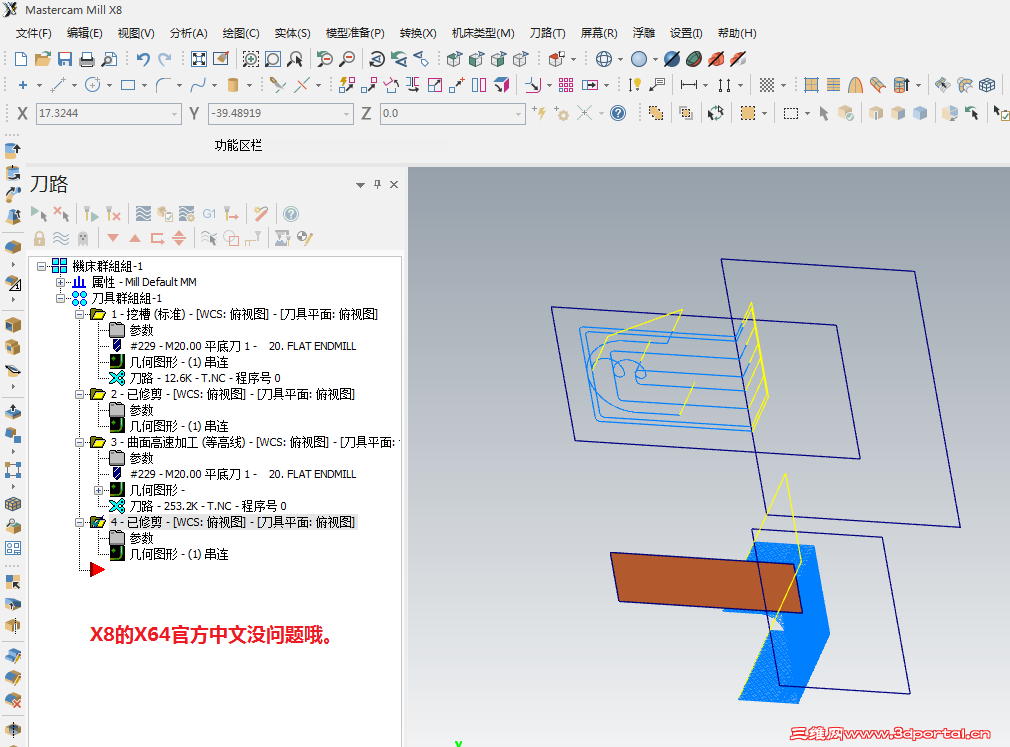Shaded blue sphere display icon
Viewport: 1010px width, 747px height.
(639, 59)
